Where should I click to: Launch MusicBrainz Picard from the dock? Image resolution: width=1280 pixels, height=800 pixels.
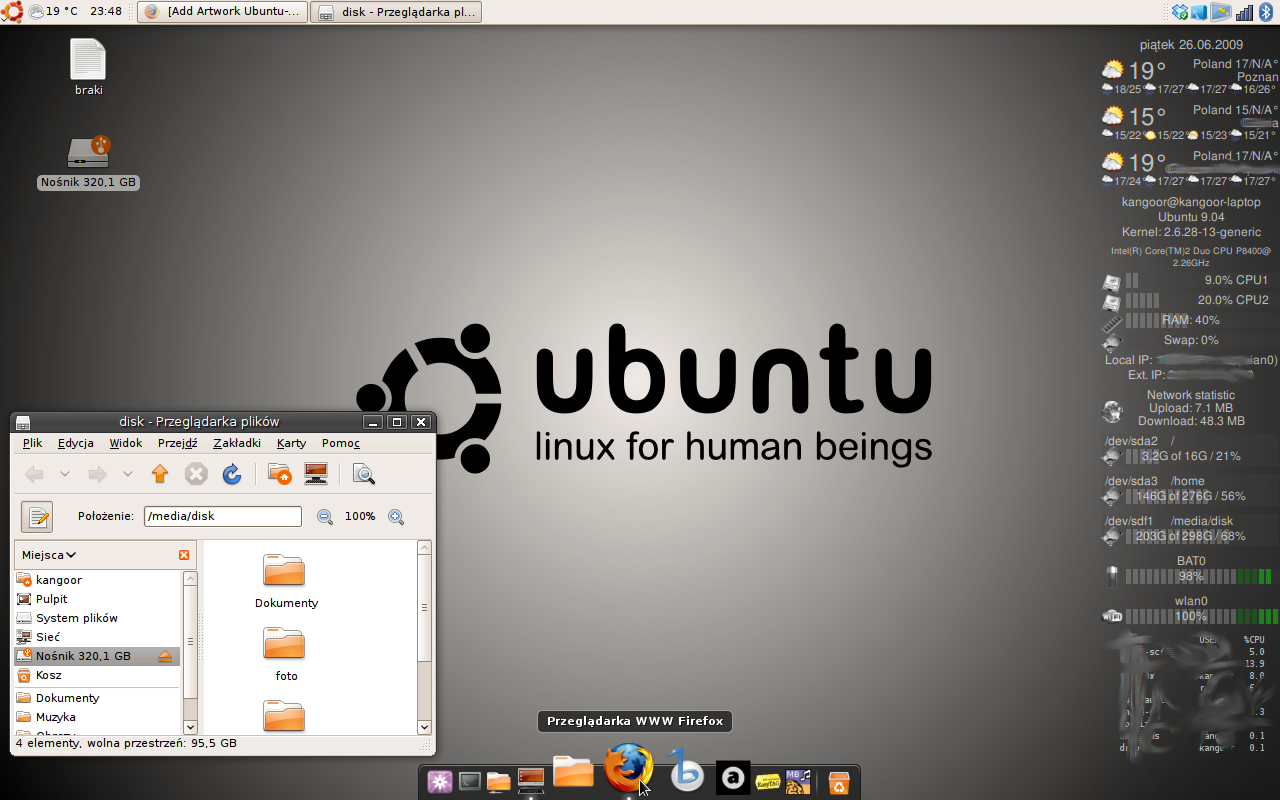[798, 781]
